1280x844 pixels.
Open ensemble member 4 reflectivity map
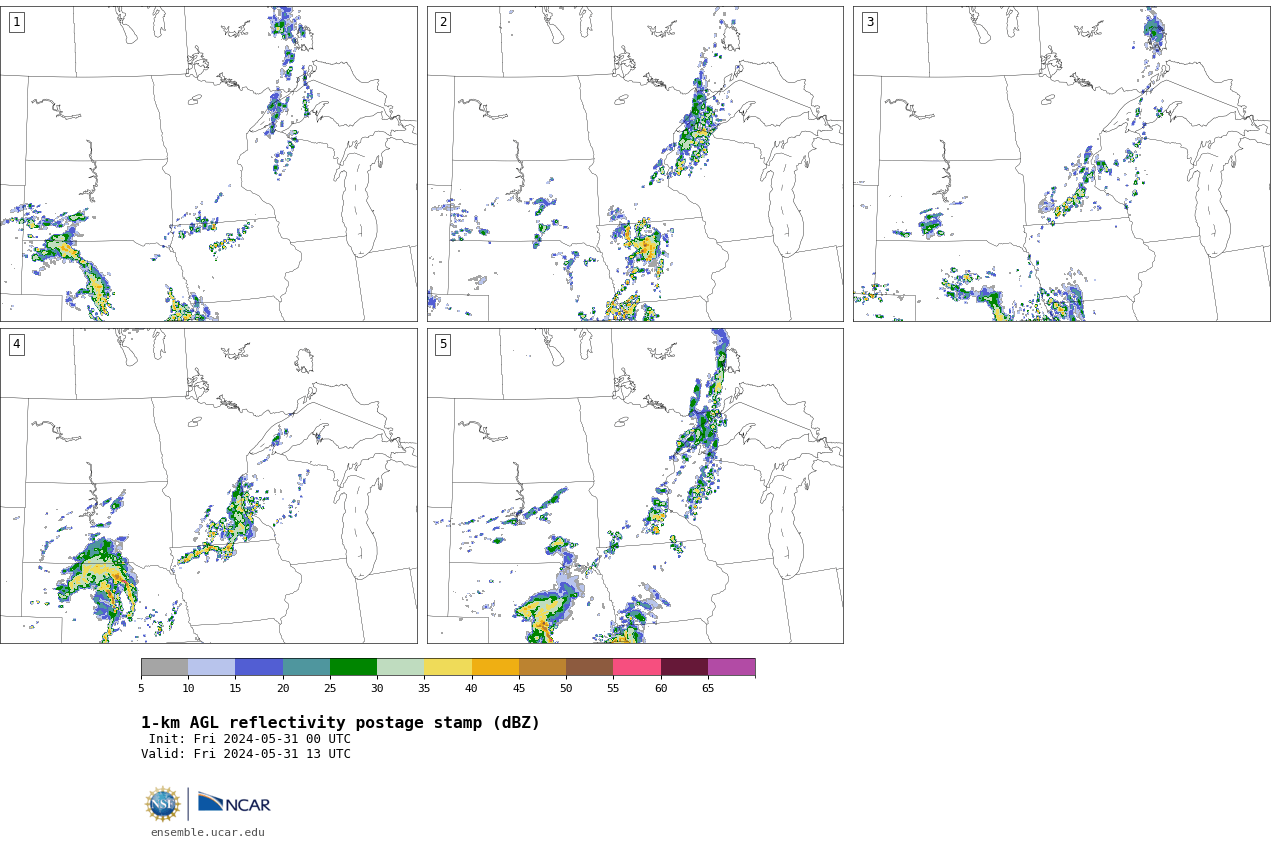click(x=208, y=486)
